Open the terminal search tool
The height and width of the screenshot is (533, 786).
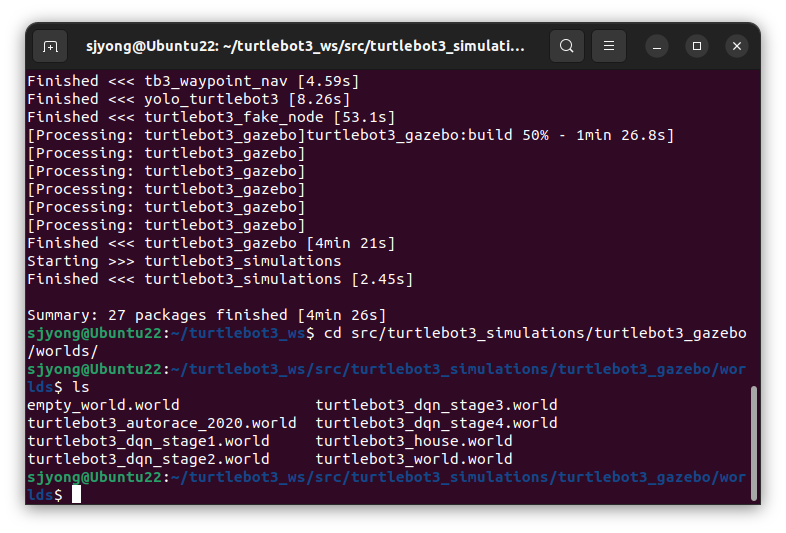pyautogui.click(x=566, y=46)
